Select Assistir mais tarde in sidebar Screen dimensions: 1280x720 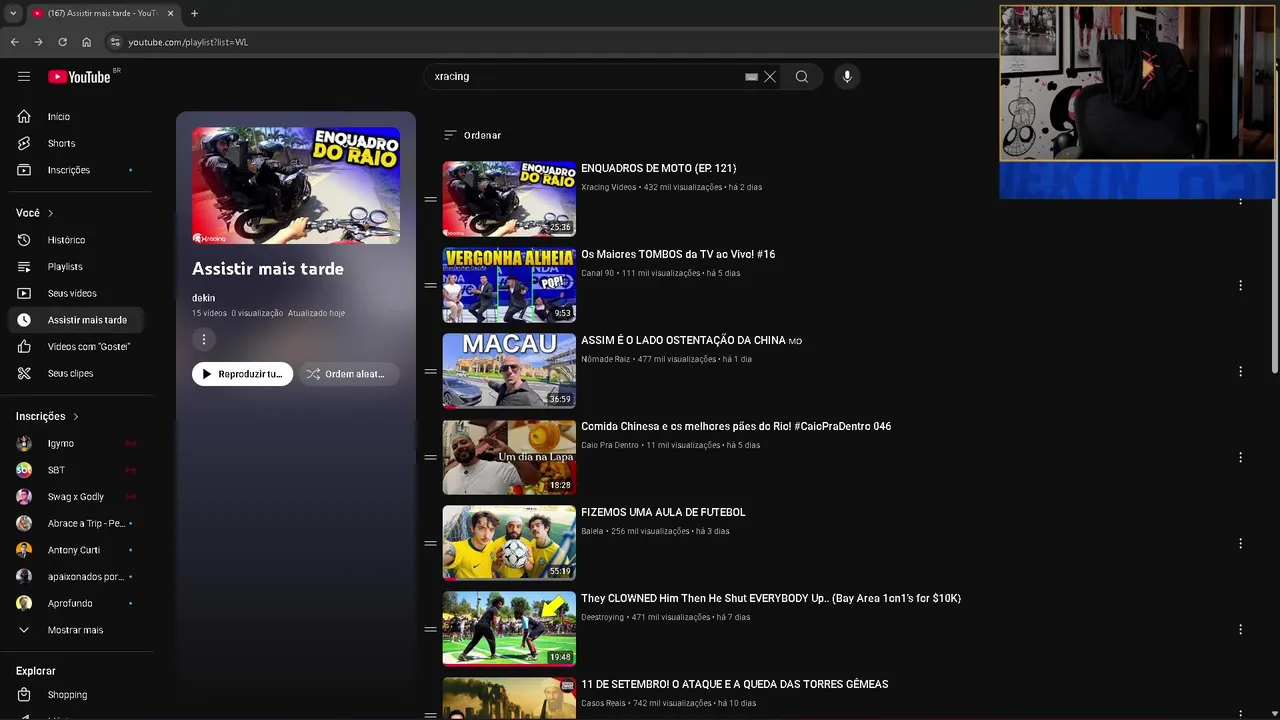coord(77,320)
